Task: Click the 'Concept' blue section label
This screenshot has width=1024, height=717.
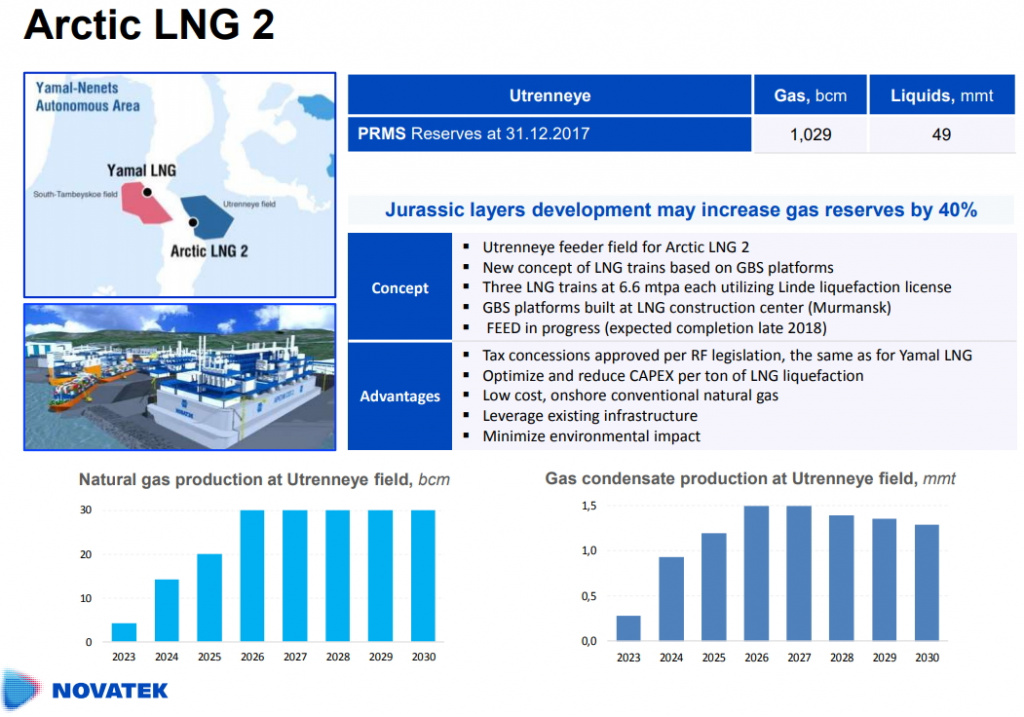Action: 400,287
